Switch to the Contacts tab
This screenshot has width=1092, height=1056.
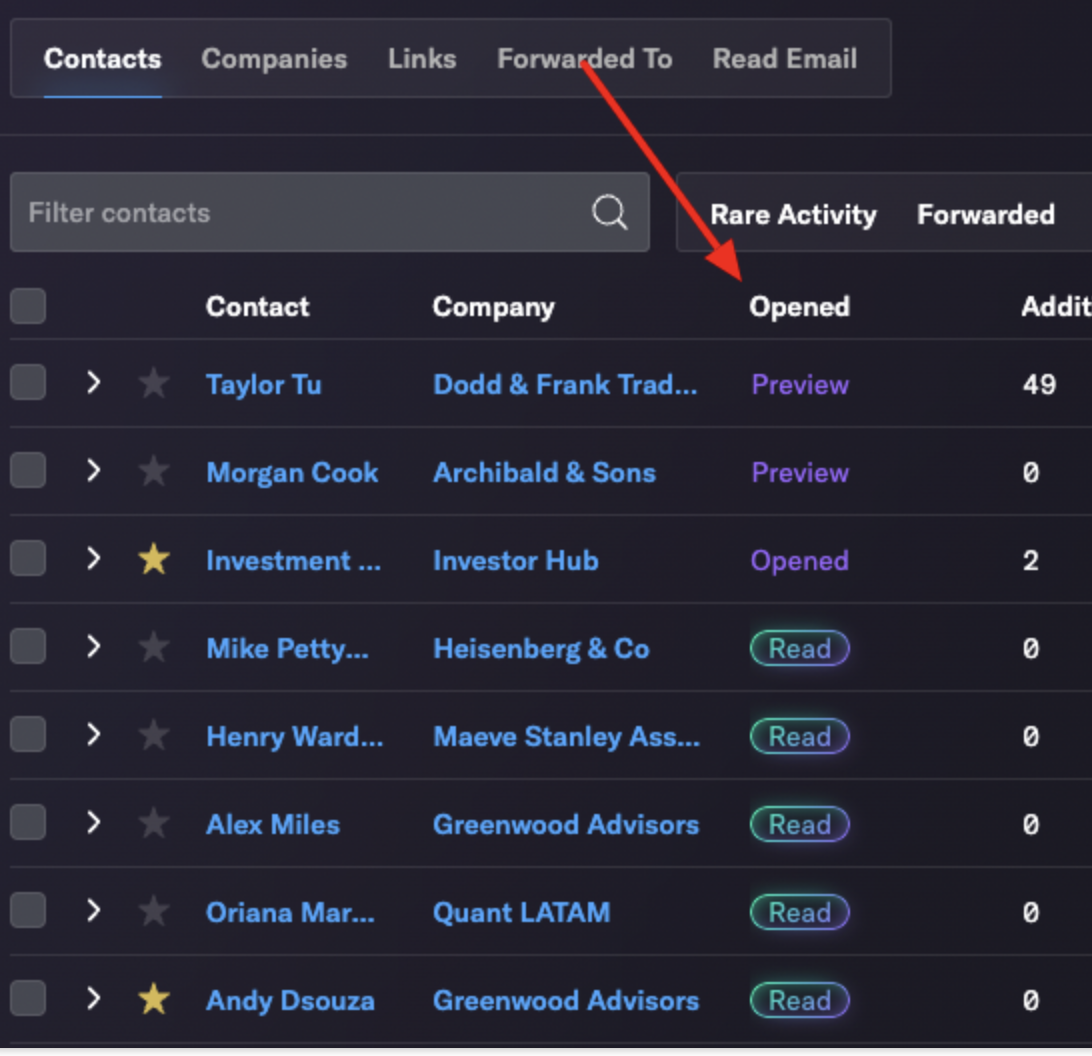tap(102, 59)
